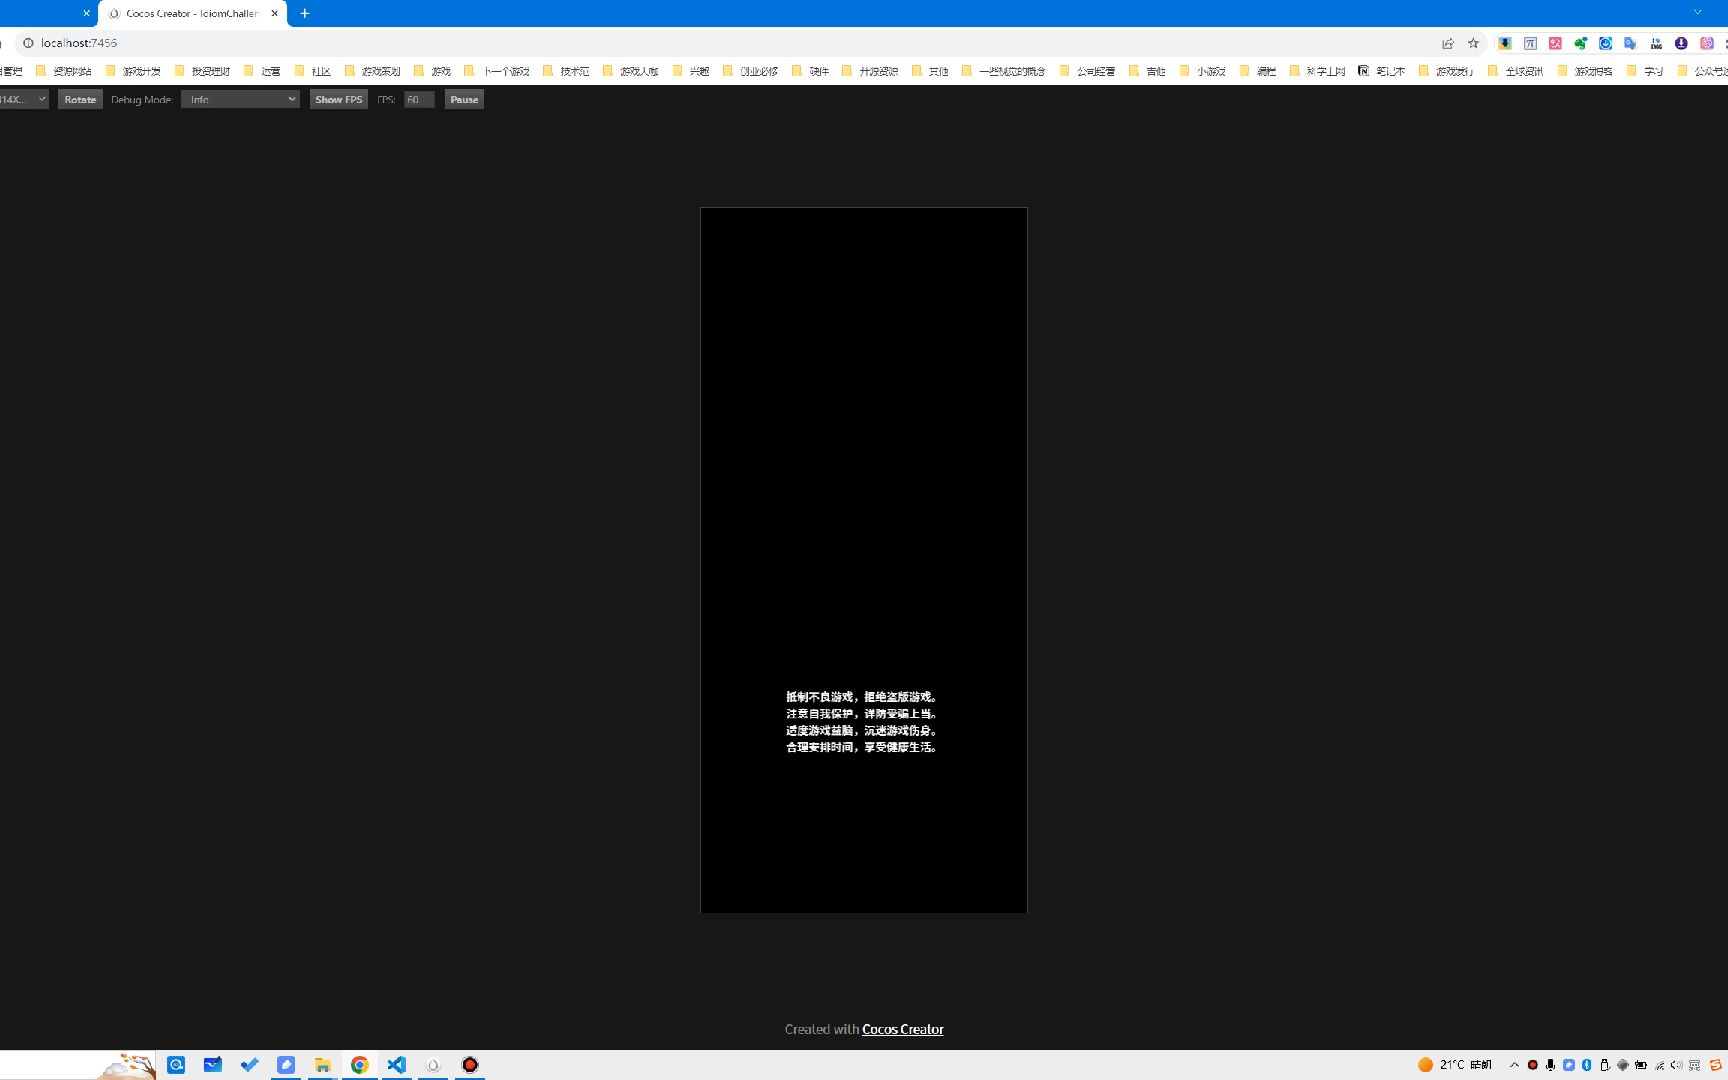Open a new browser tab
The image size is (1728, 1080).
coord(305,14)
